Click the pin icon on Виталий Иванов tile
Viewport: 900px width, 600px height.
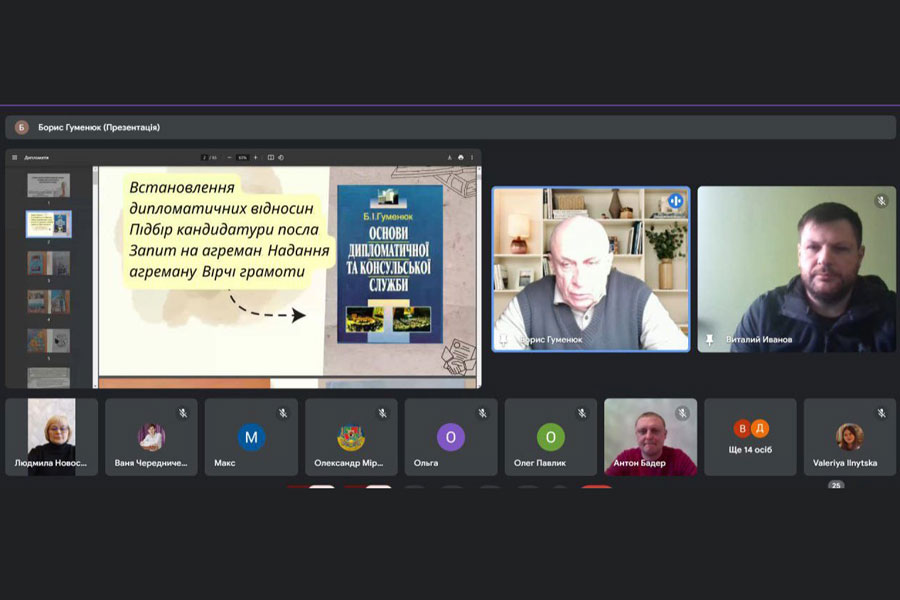[x=709, y=340]
